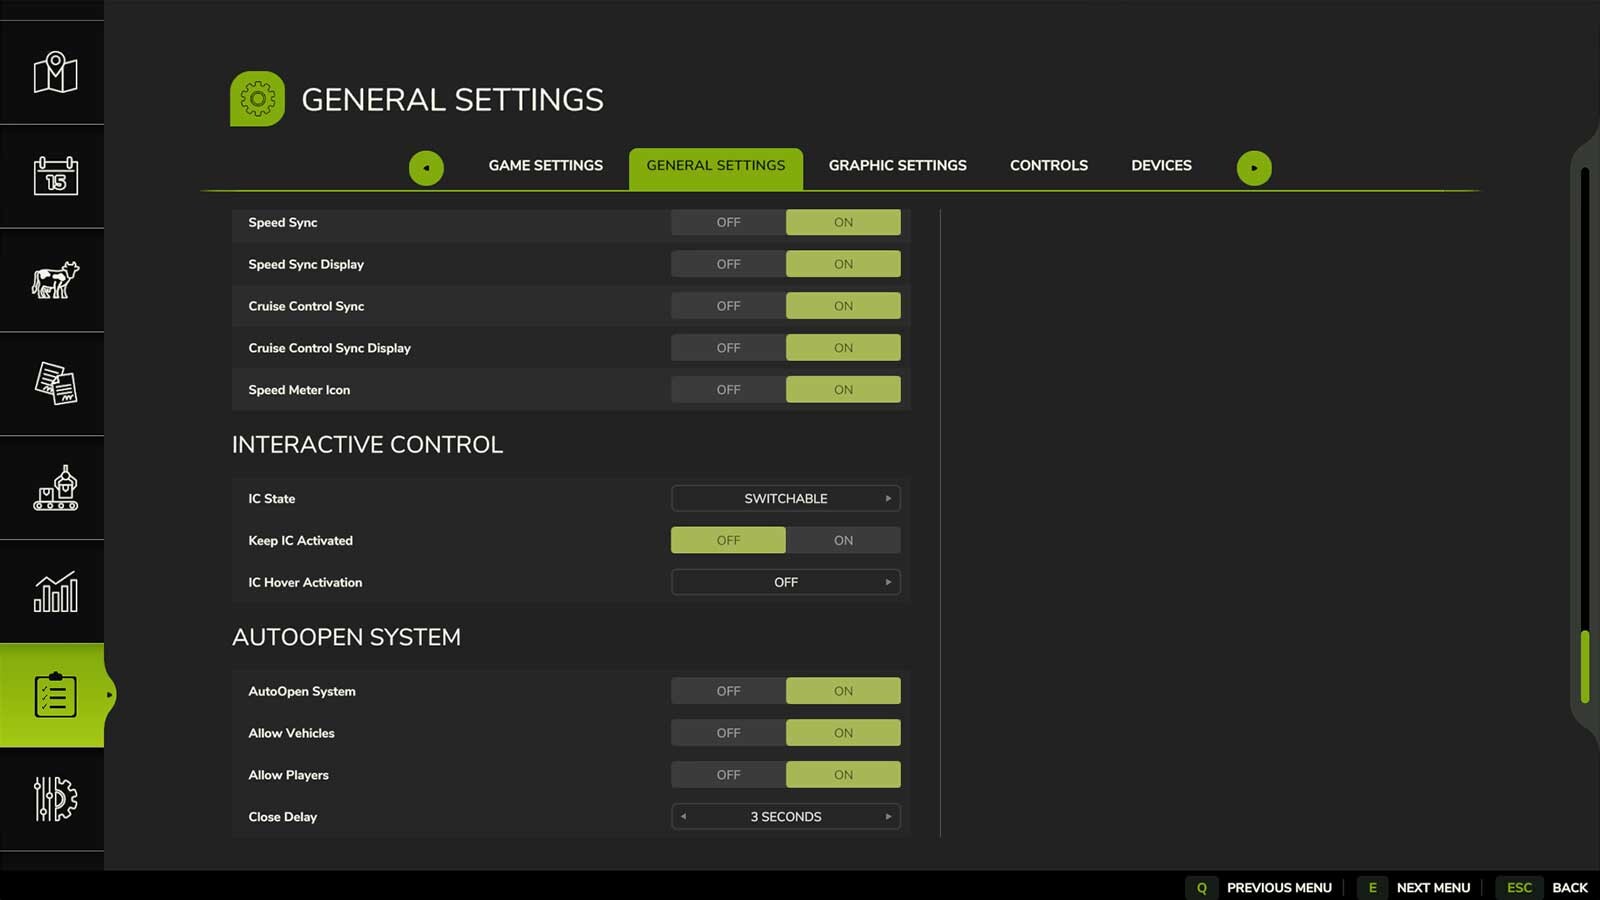Open the animals cow icon
1600x900 pixels.
click(x=55, y=281)
